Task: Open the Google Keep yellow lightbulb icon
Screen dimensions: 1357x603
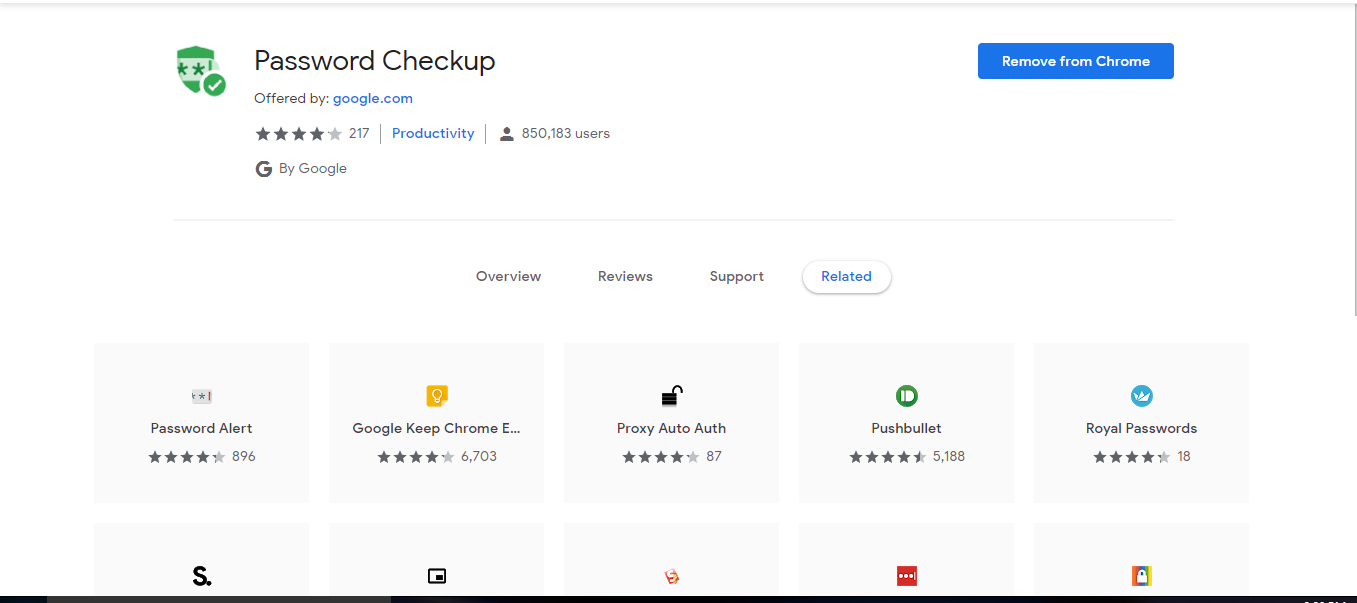Action: tap(437, 396)
